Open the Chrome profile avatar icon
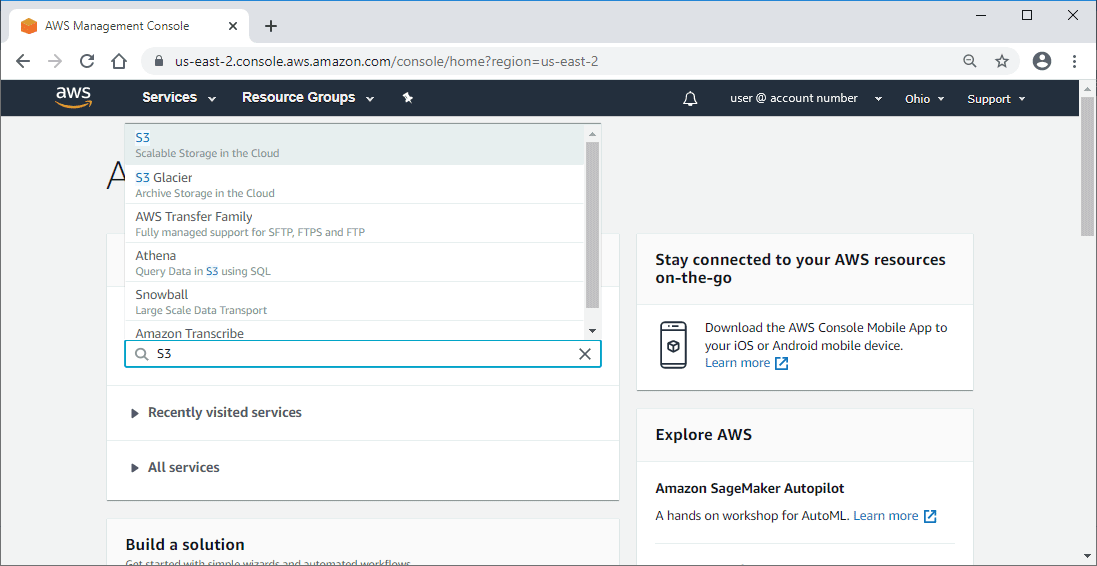Image resolution: width=1097 pixels, height=566 pixels. point(1042,62)
